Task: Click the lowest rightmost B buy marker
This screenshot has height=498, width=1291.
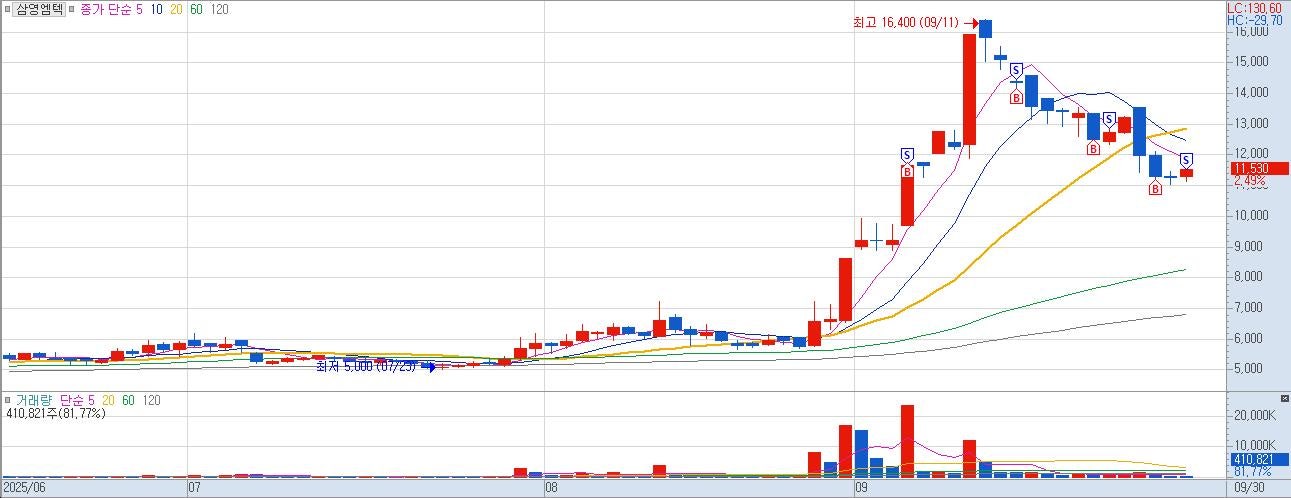Action: coord(1155,189)
